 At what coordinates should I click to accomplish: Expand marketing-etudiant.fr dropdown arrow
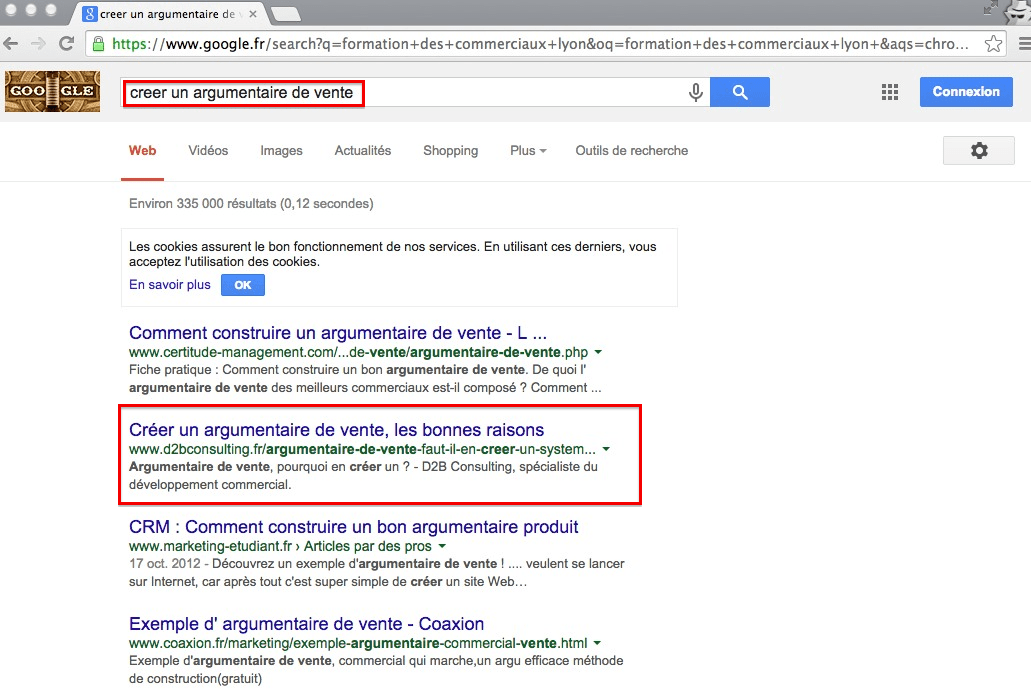[442, 546]
